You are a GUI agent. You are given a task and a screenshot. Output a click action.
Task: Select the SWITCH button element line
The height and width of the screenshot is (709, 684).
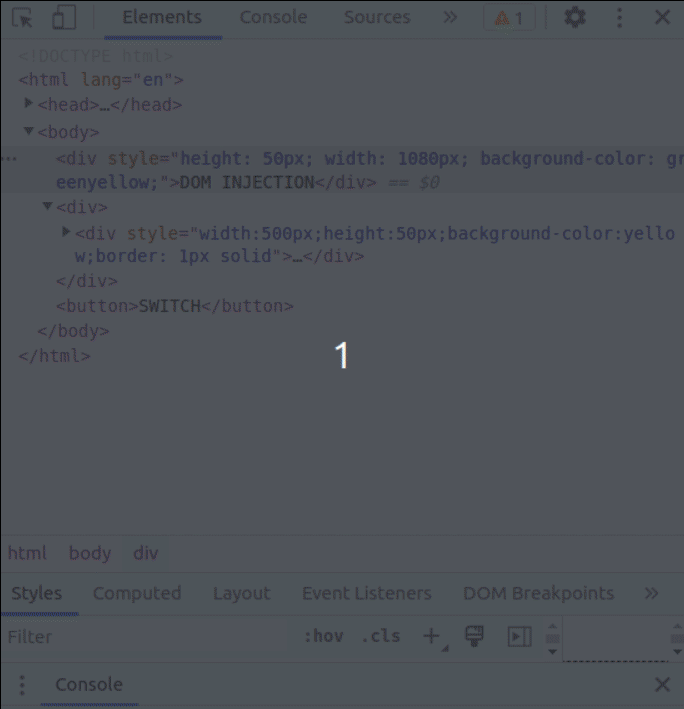click(175, 306)
